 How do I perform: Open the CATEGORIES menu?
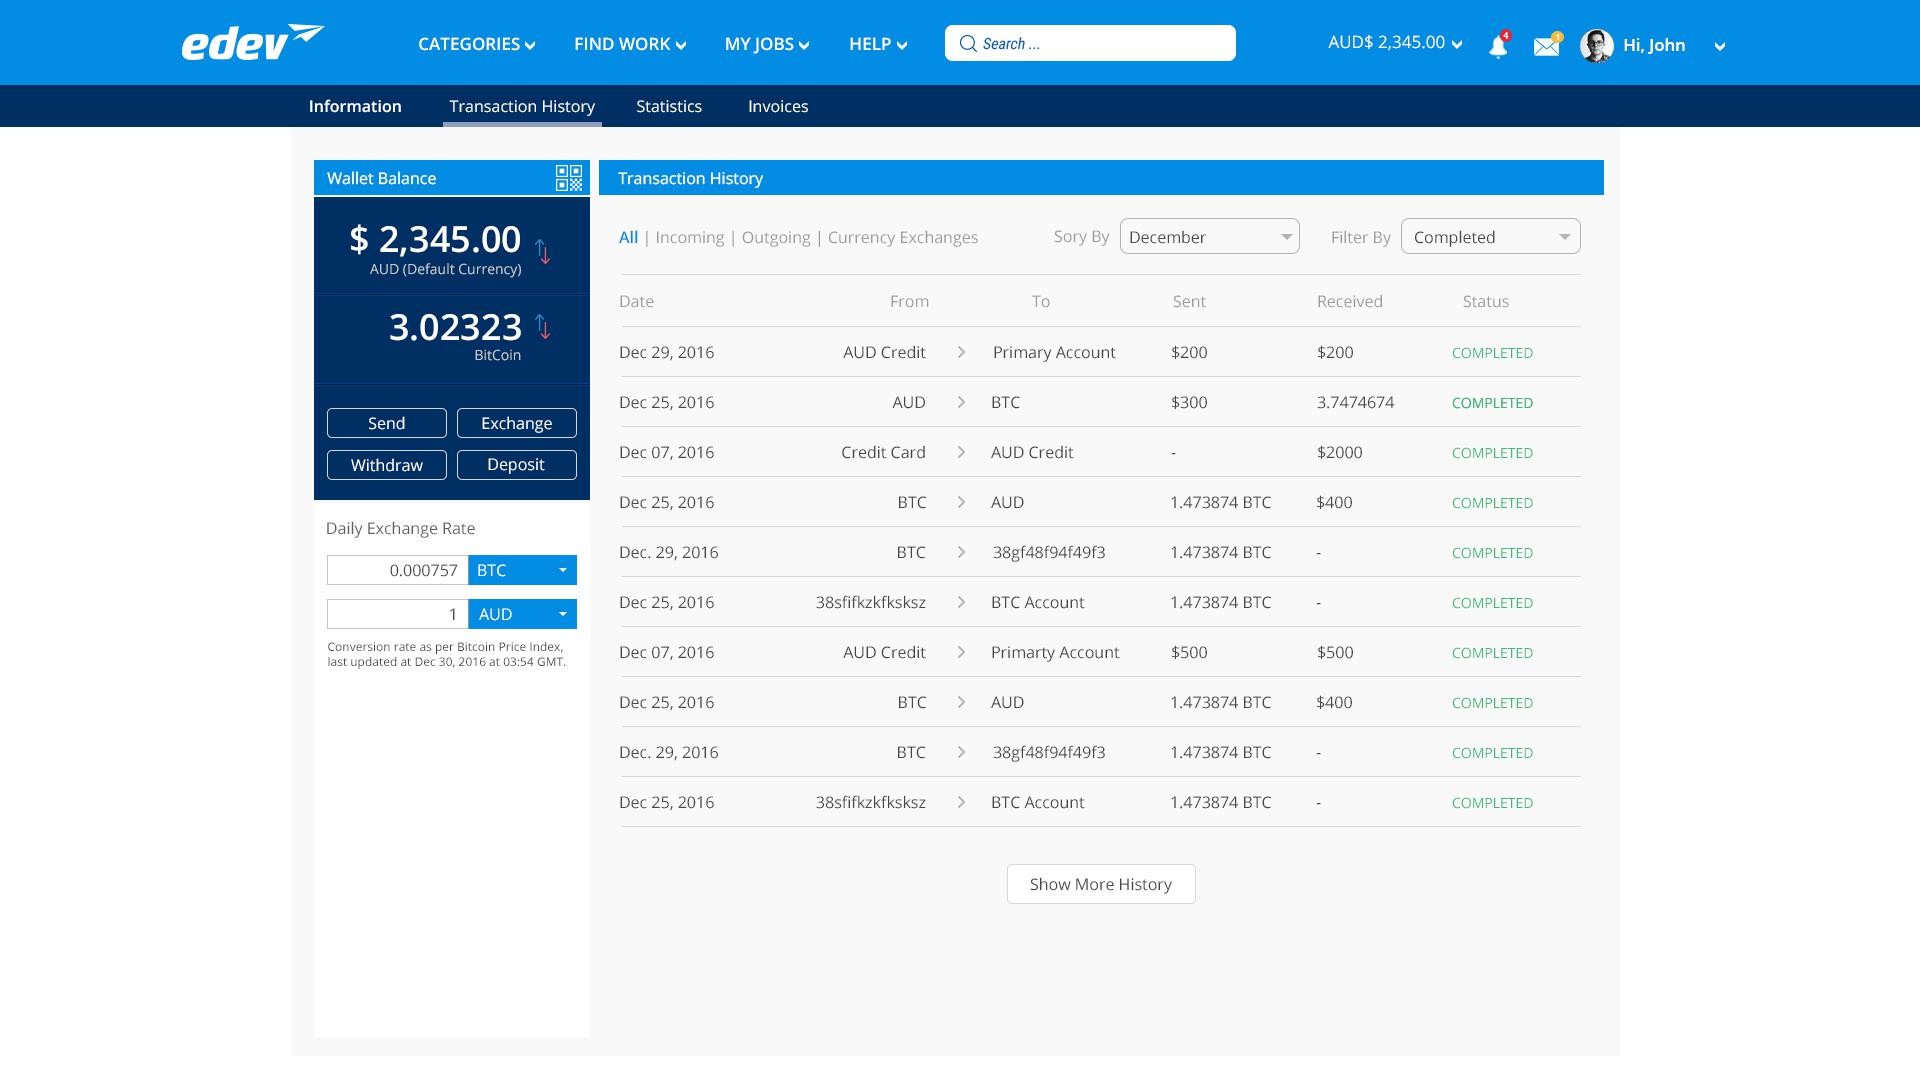pos(476,44)
